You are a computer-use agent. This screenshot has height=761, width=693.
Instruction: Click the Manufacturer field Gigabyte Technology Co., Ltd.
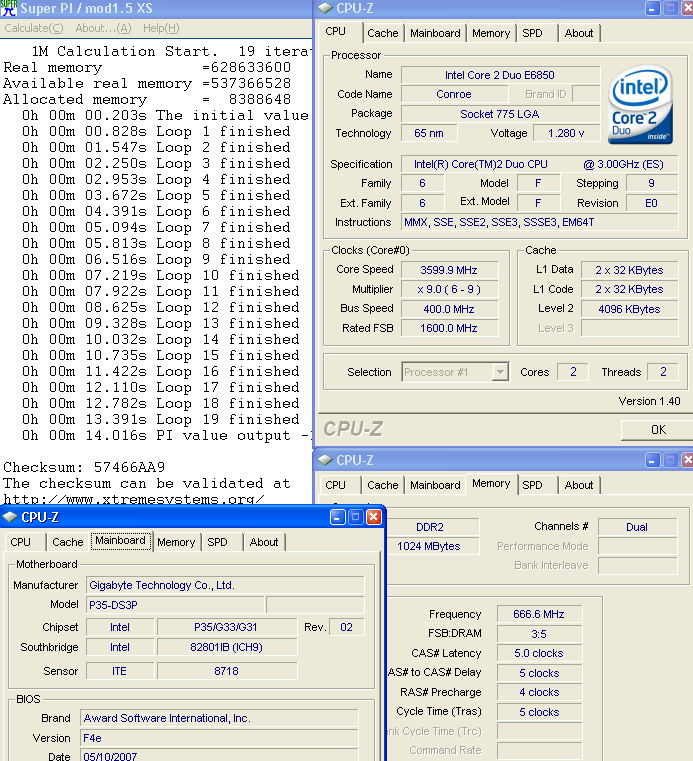click(x=225, y=585)
